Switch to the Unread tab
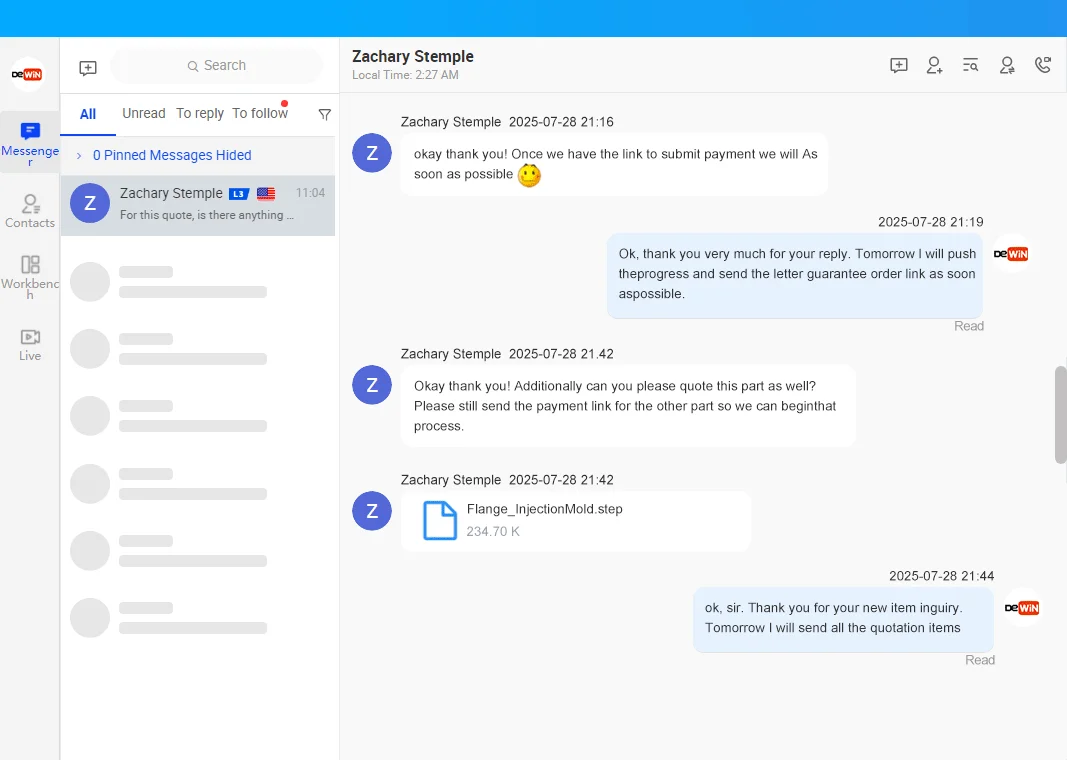This screenshot has height=760, width=1067. (143, 113)
